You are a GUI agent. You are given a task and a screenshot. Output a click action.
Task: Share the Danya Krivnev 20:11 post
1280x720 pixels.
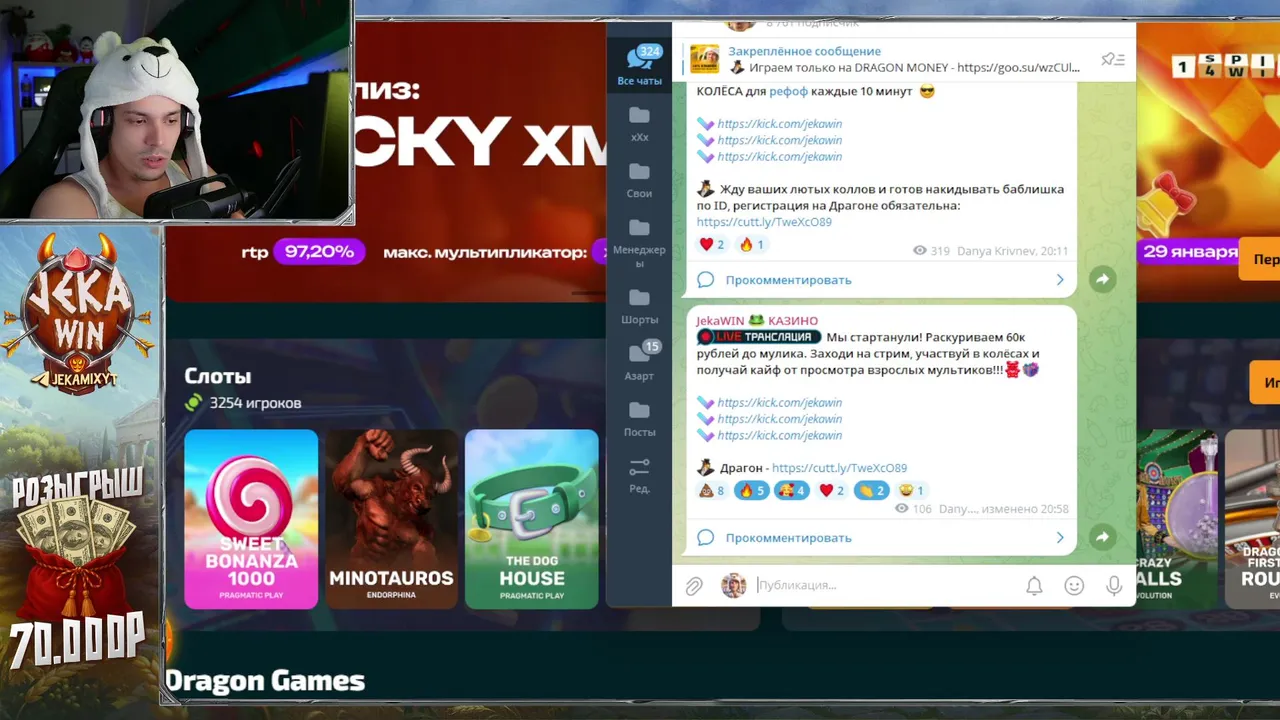pyautogui.click(x=1102, y=280)
